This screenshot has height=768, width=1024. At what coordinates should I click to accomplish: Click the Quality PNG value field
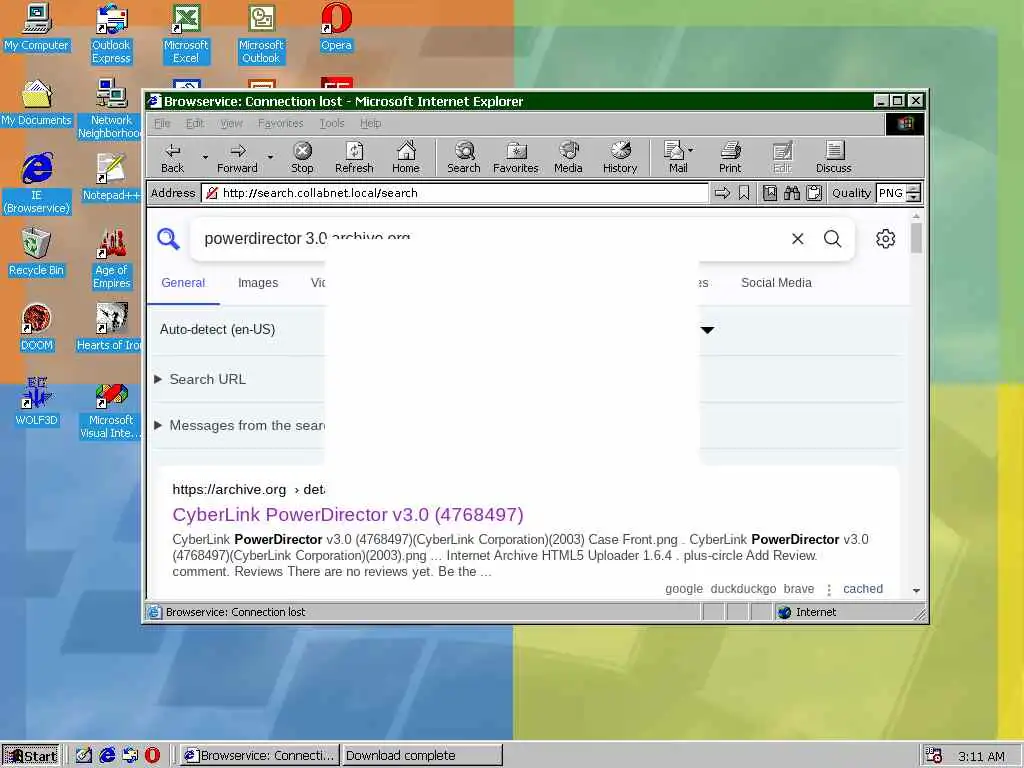(x=891, y=193)
